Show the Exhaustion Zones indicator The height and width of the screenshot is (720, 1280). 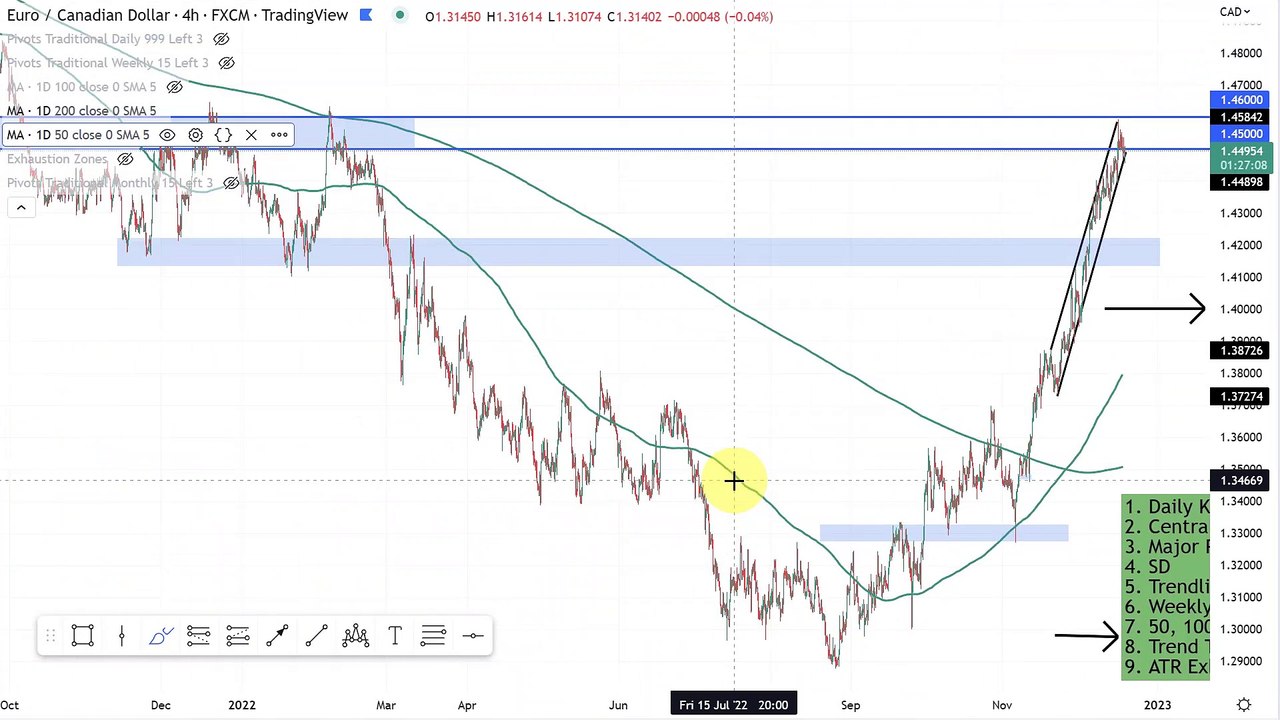pyautogui.click(x=125, y=159)
